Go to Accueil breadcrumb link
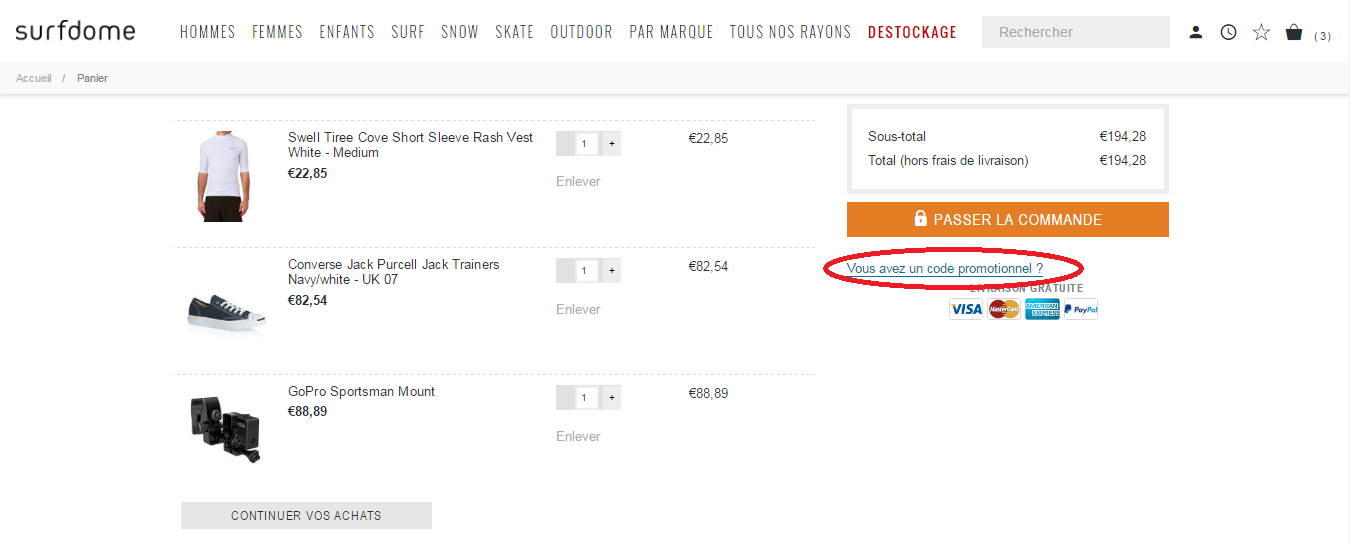The image size is (1350, 542). [x=34, y=78]
